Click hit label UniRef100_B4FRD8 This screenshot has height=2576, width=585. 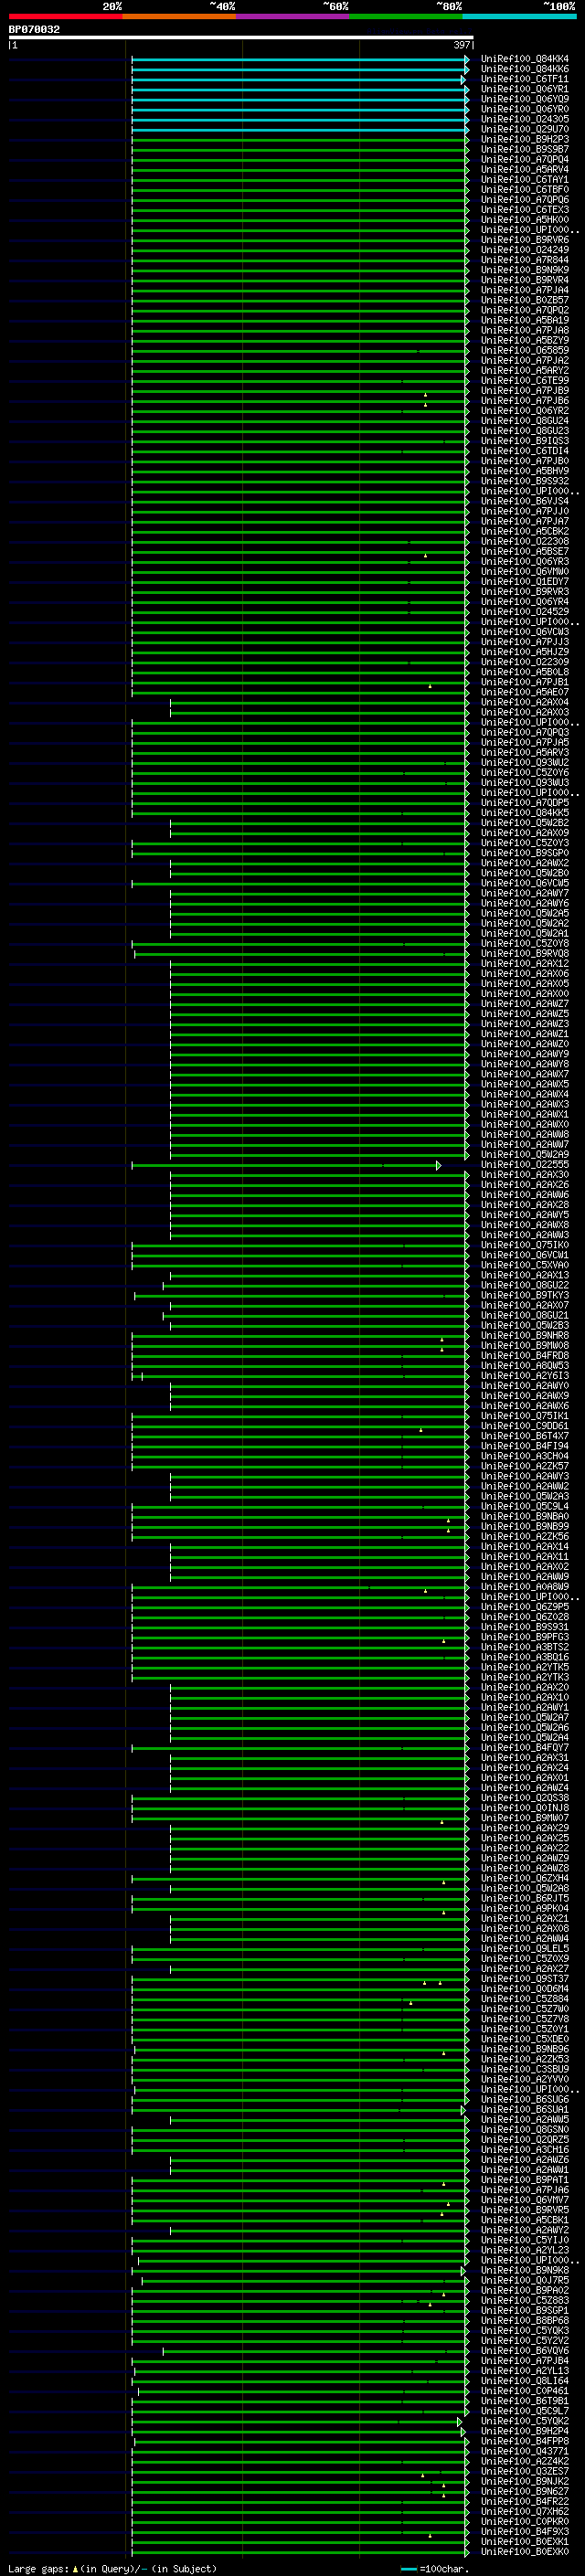pyautogui.click(x=524, y=1356)
